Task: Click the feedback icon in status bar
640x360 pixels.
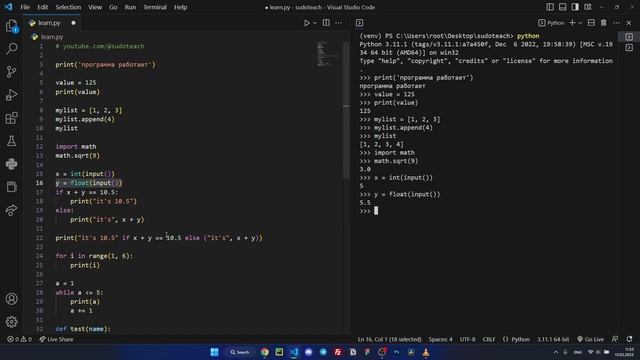Action: [615, 339]
